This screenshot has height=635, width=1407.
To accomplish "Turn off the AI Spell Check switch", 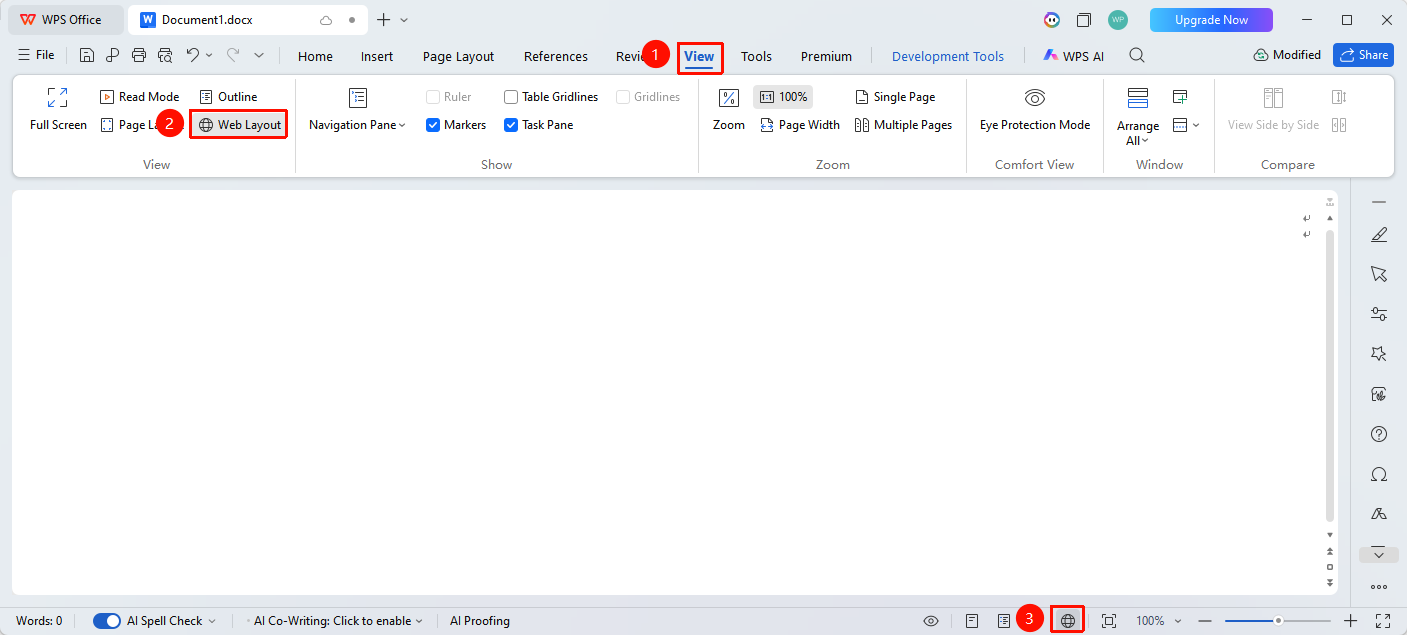I will (107, 621).
